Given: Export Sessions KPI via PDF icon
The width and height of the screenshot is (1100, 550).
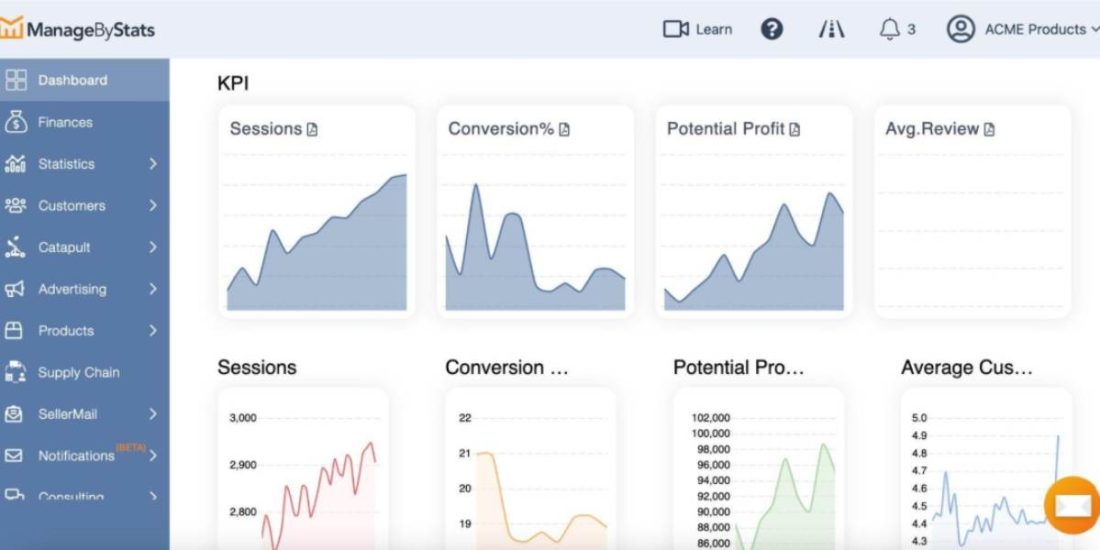Looking at the screenshot, I should 312,130.
